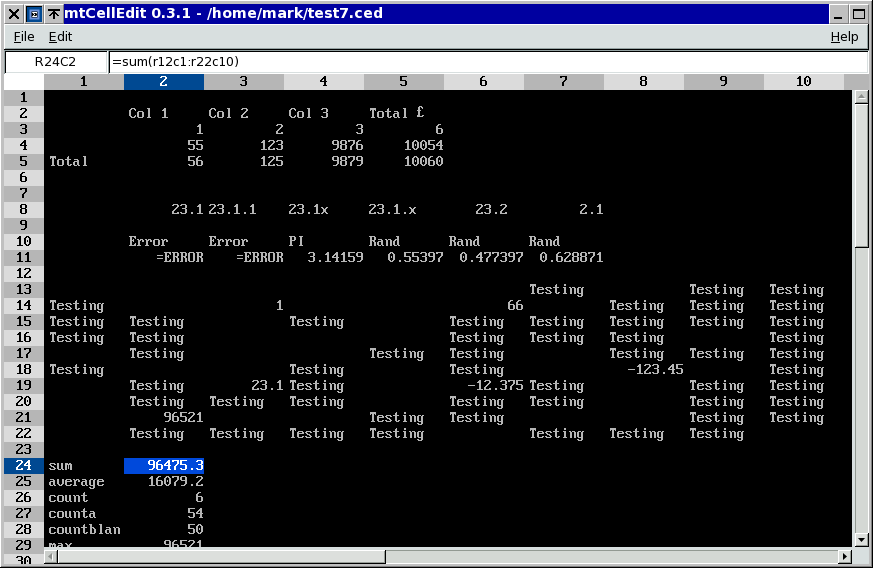This screenshot has height=568, width=873.
Task: Click the sticky window icon in title bar
Action: 32,13
